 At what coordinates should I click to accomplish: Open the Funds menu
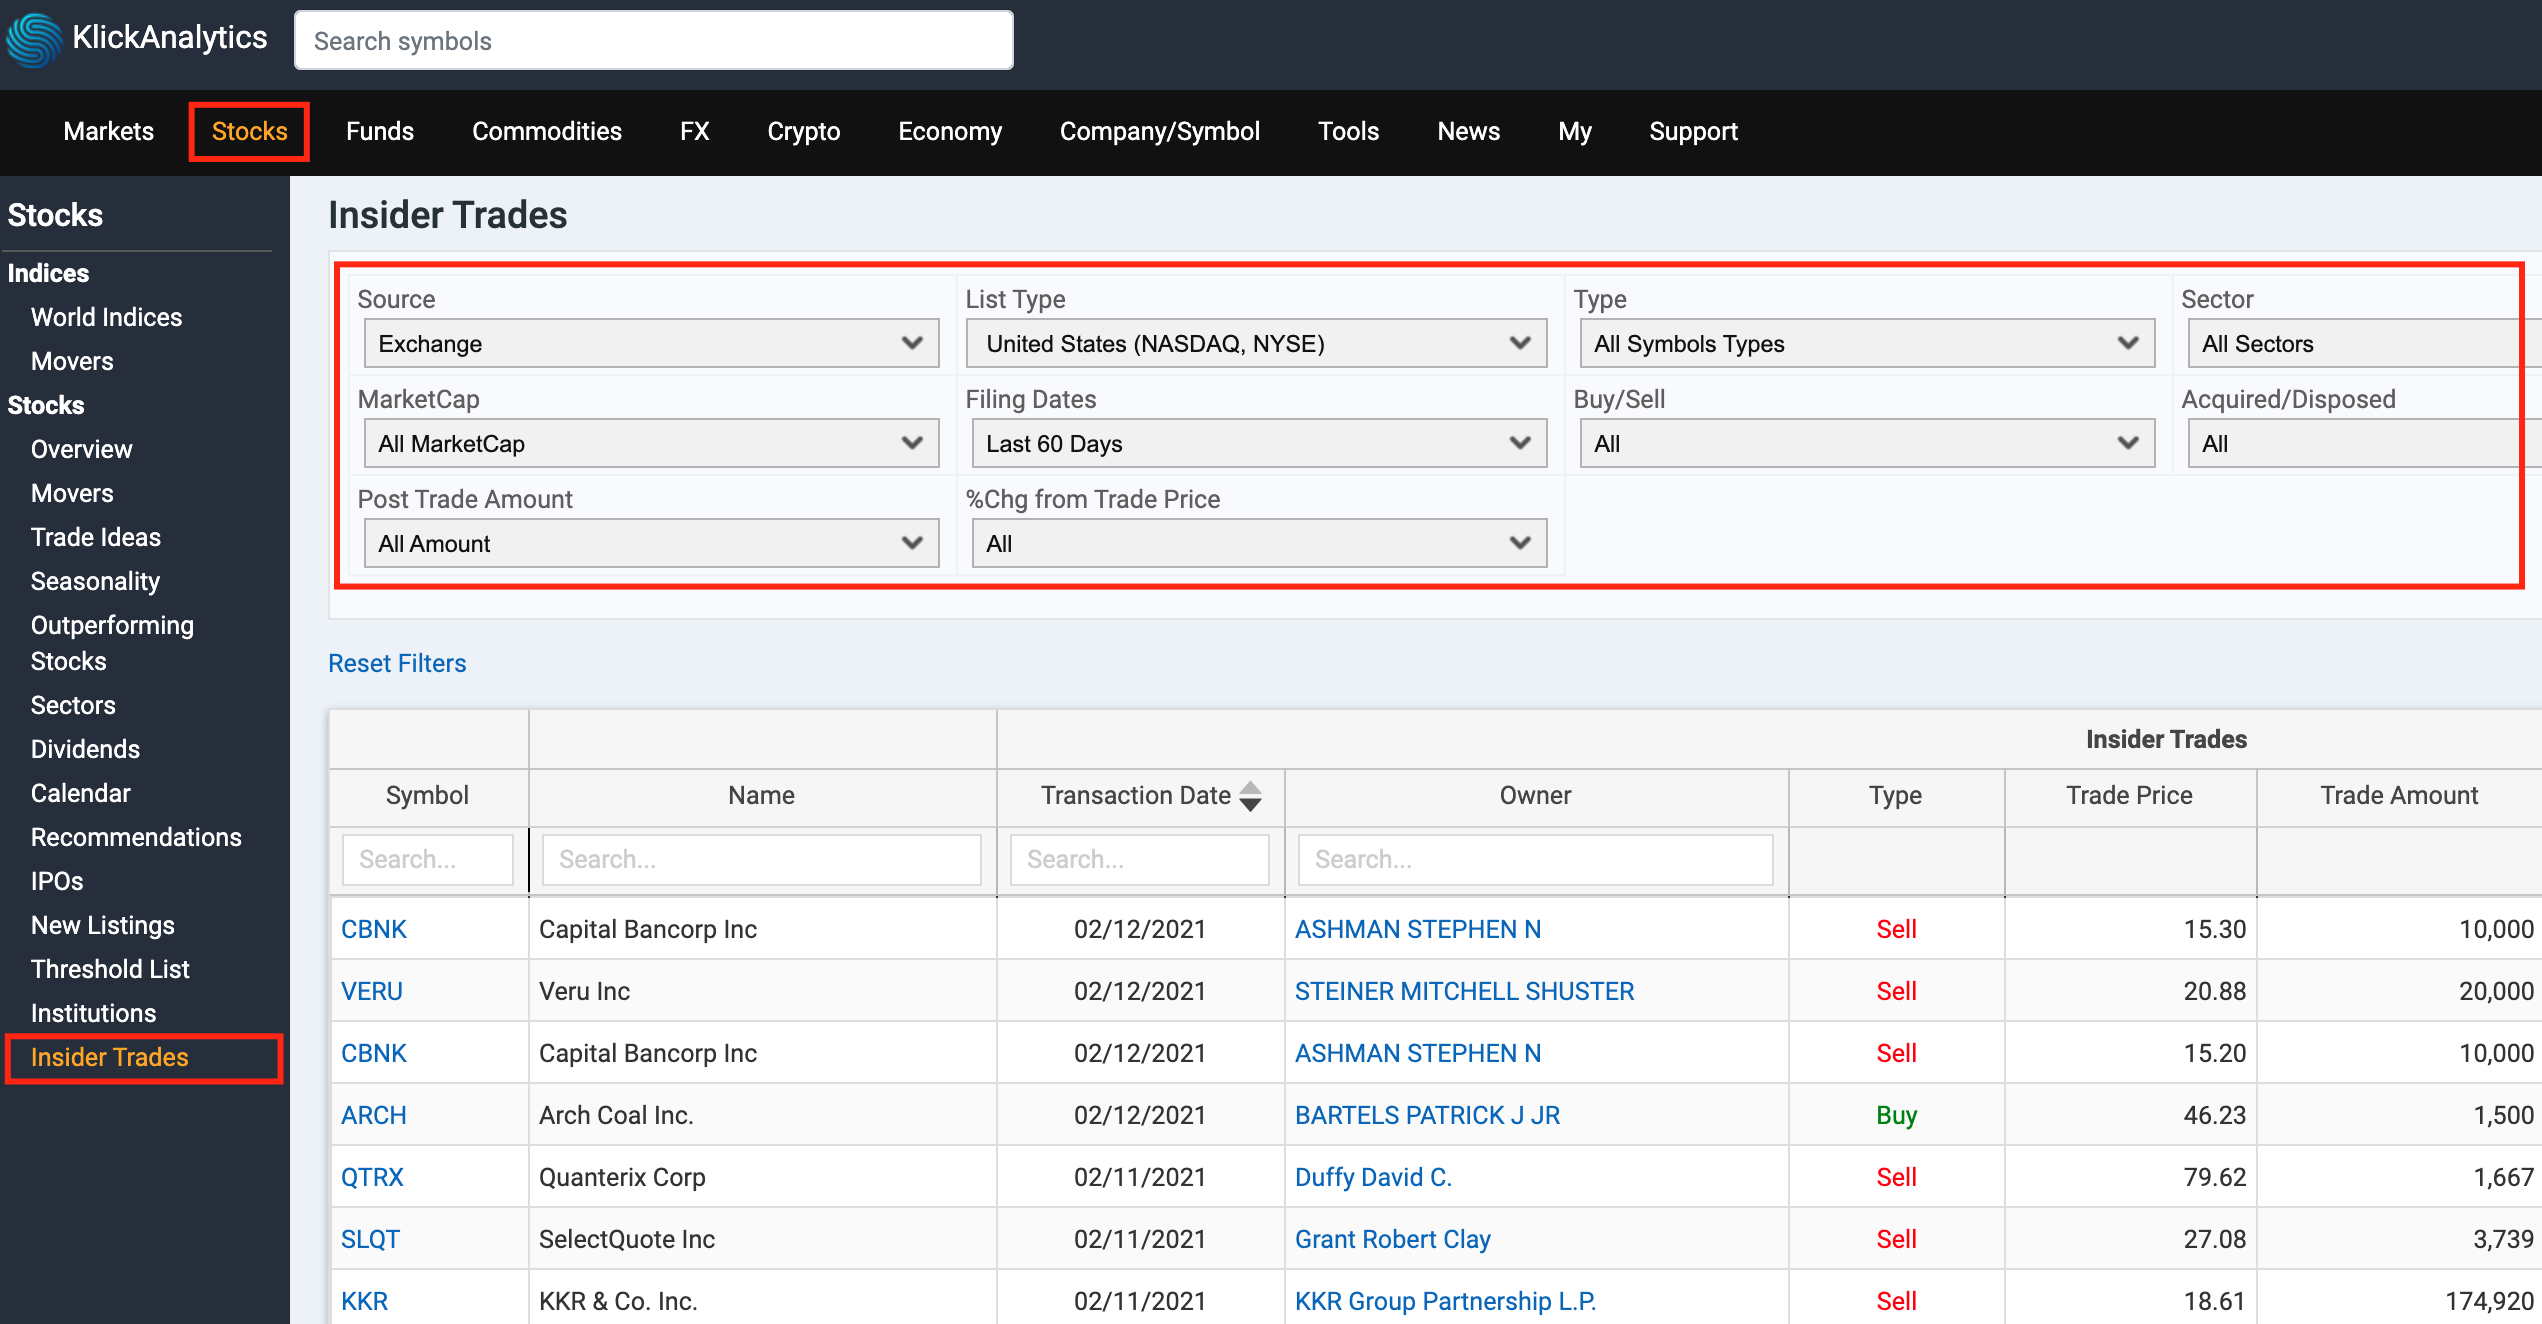[x=380, y=131]
